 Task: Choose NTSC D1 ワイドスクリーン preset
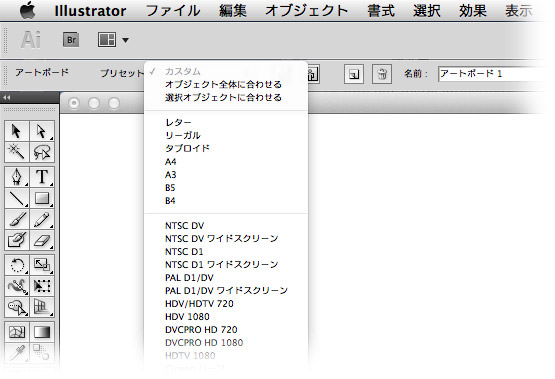226,265
